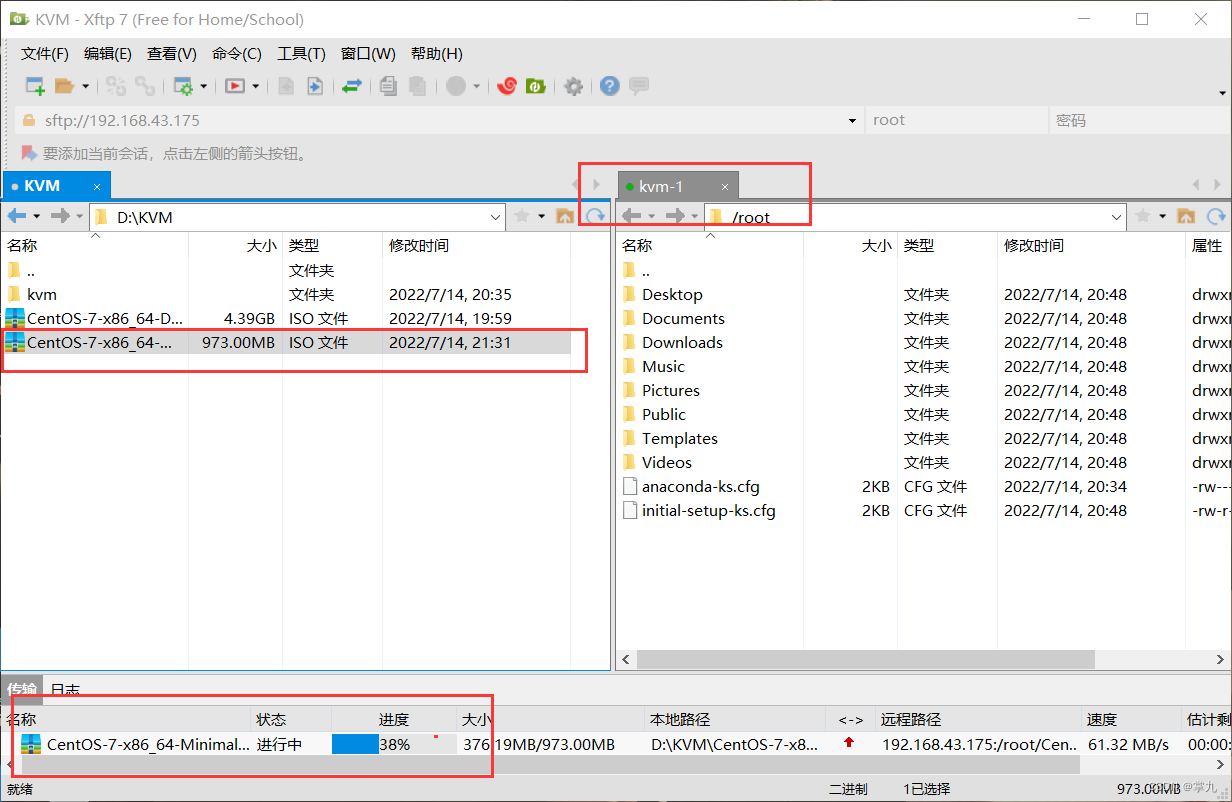Screen dimensions: 1232x802
Task: Open bookmarks star in remote pane
Action: 1142,216
